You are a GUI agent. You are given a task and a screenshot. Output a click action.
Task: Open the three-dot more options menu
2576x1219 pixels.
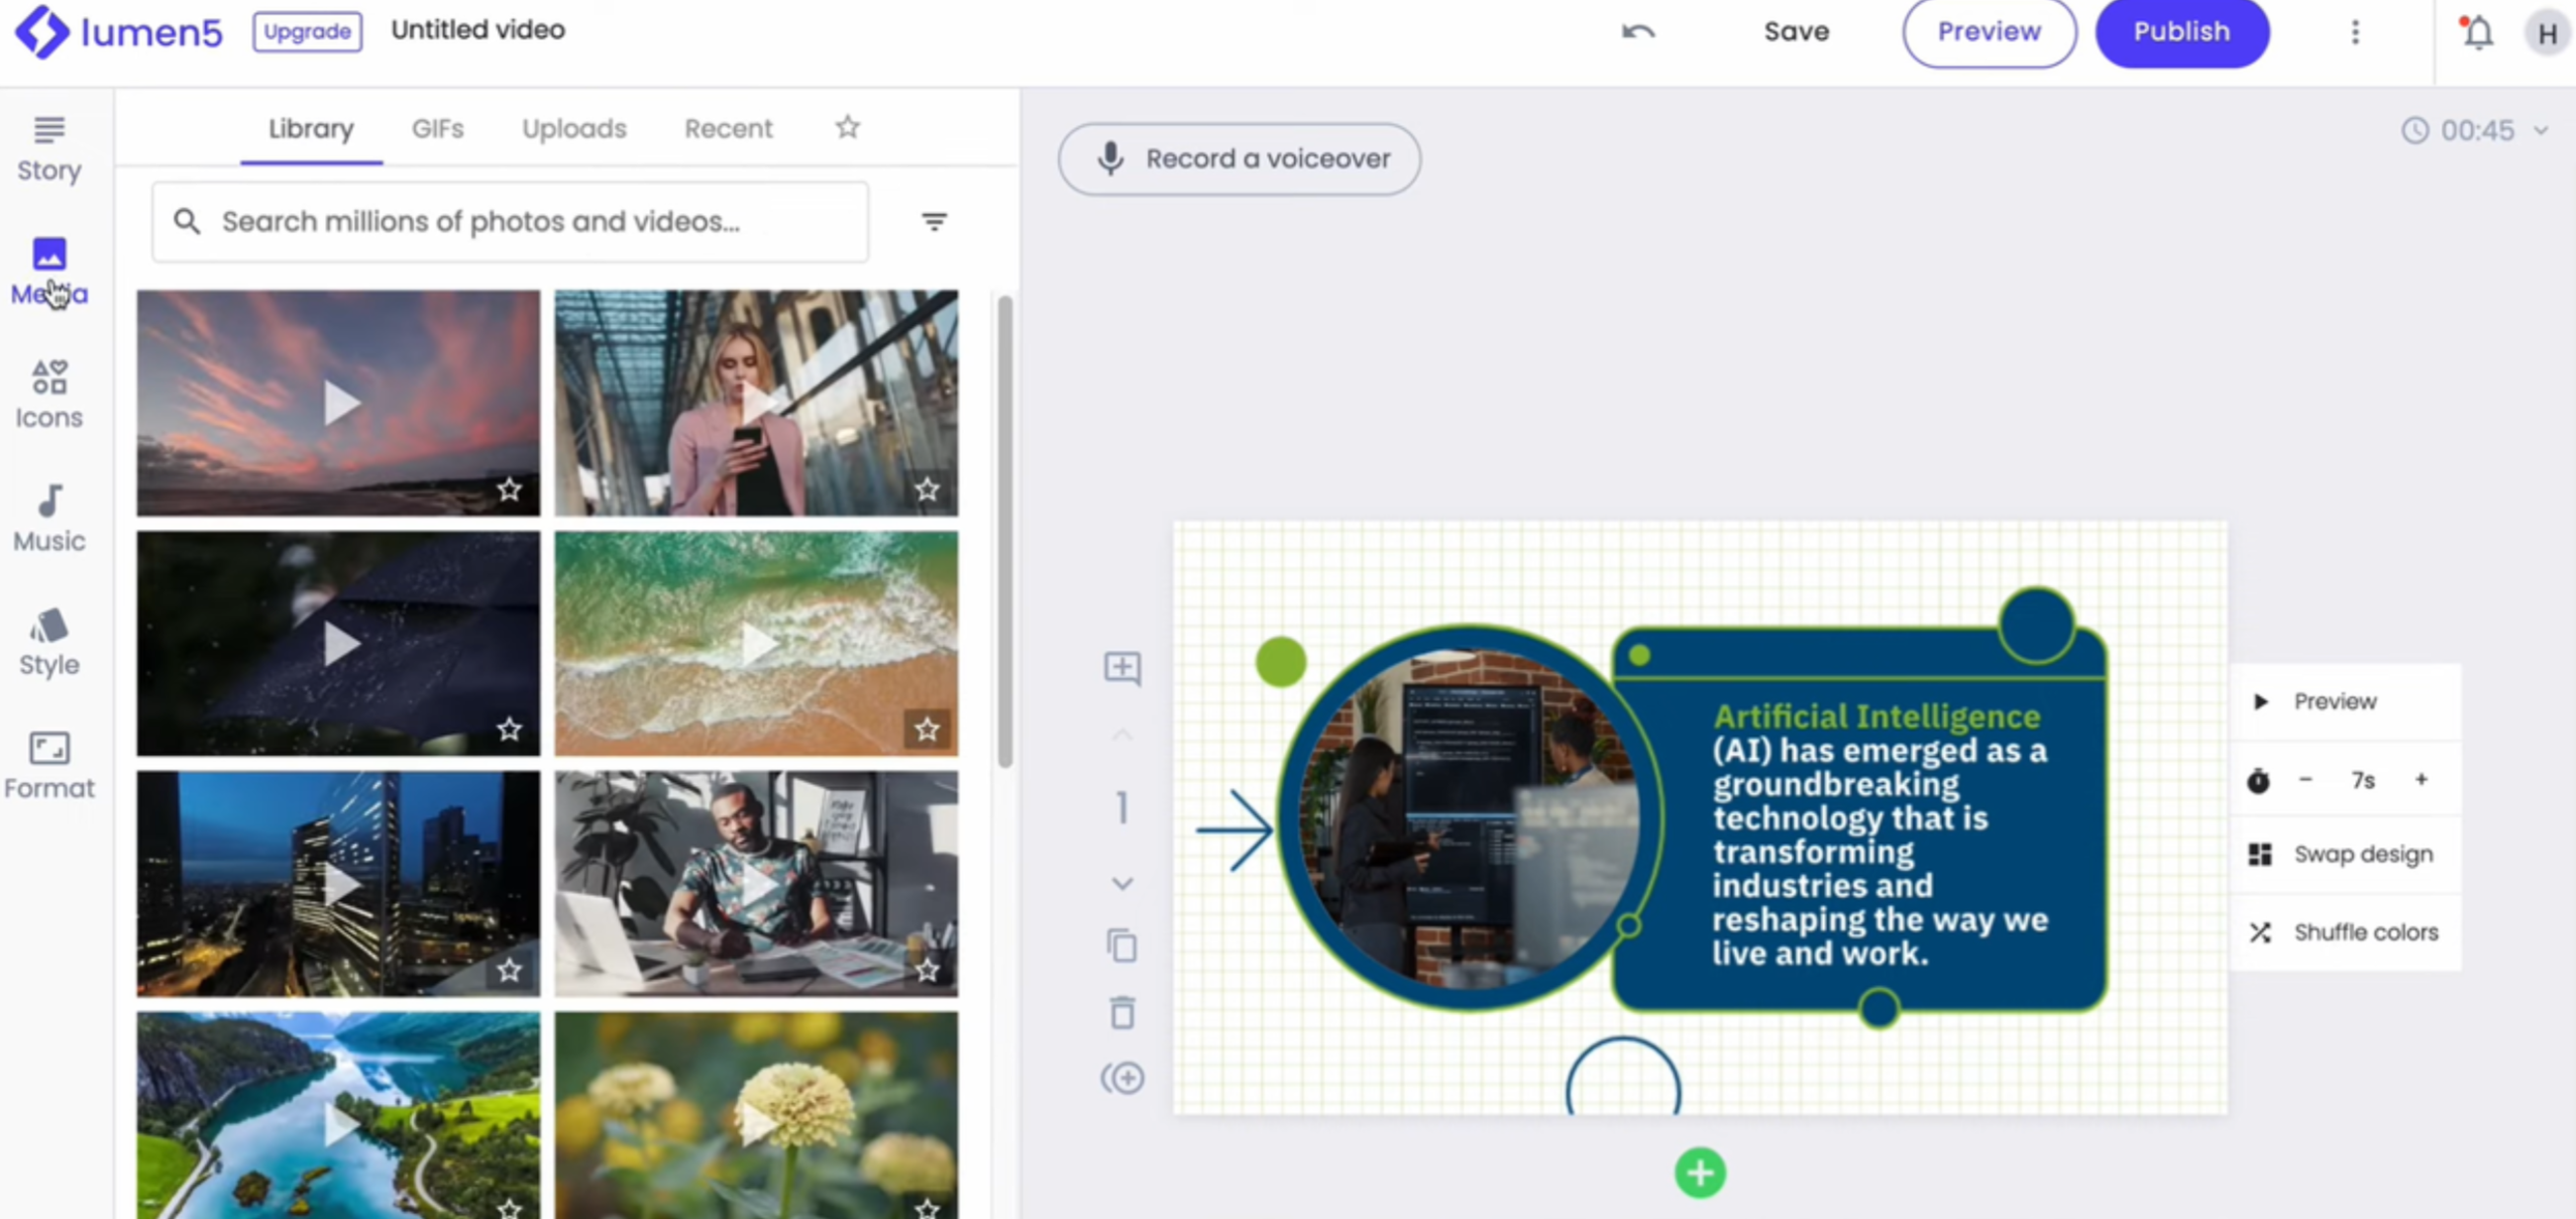tap(2355, 33)
